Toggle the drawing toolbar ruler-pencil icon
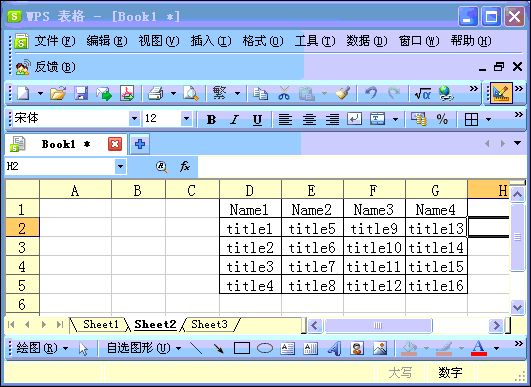Image resolution: width=531 pixels, height=387 pixels. (500, 93)
